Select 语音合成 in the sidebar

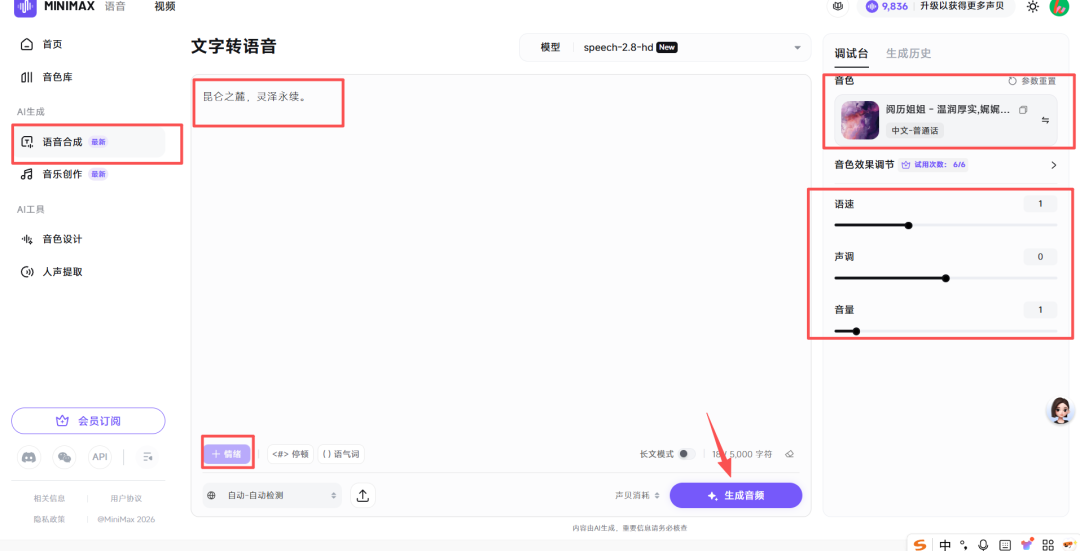[90, 142]
